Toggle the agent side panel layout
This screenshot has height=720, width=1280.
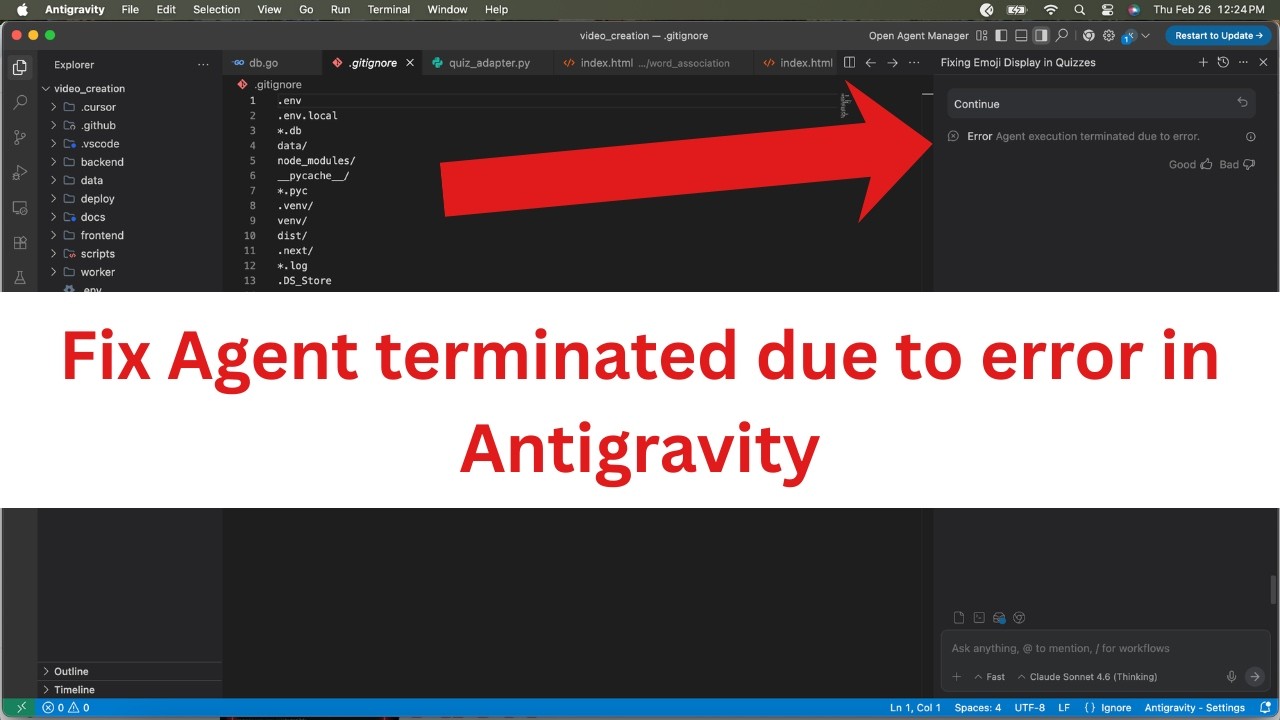pyautogui.click(x=1041, y=35)
